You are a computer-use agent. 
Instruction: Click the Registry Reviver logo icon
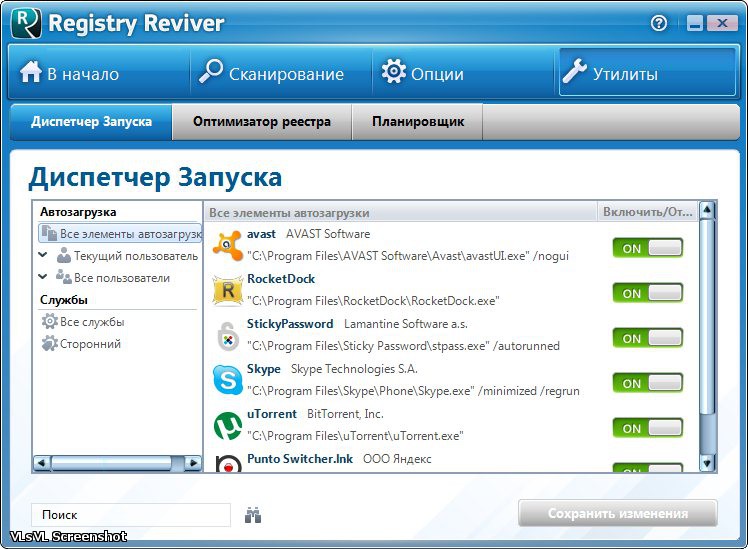[x=26, y=22]
